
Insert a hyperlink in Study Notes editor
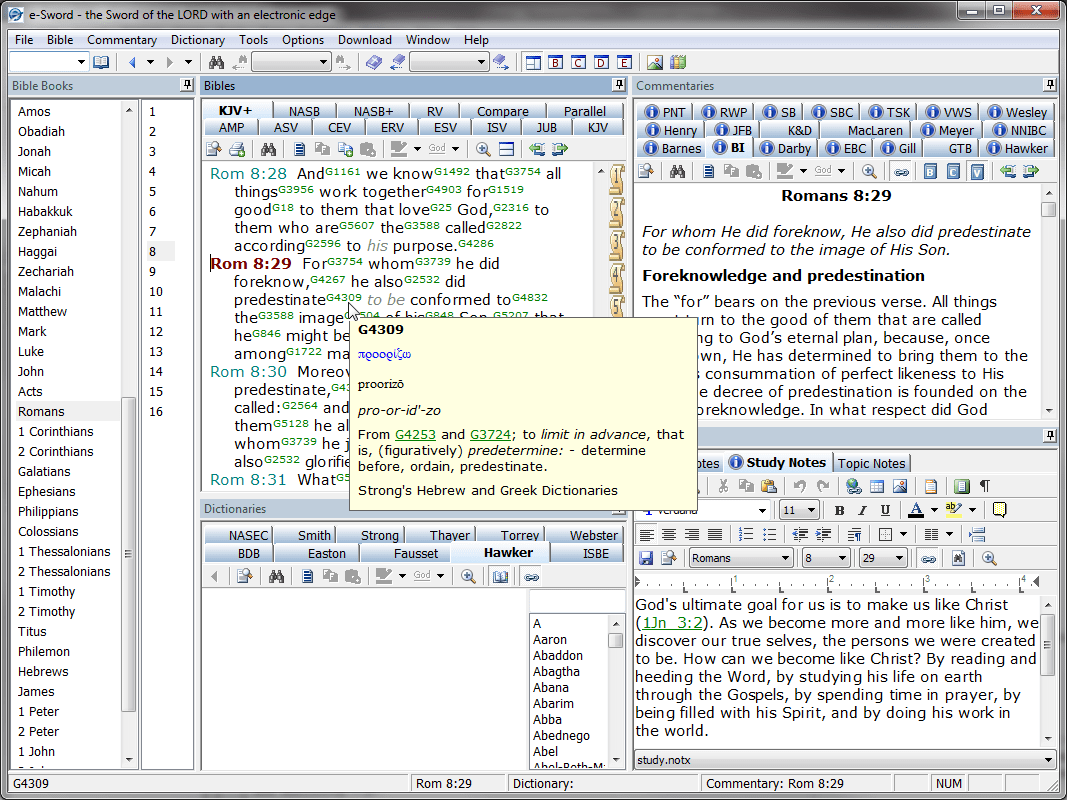pos(852,486)
